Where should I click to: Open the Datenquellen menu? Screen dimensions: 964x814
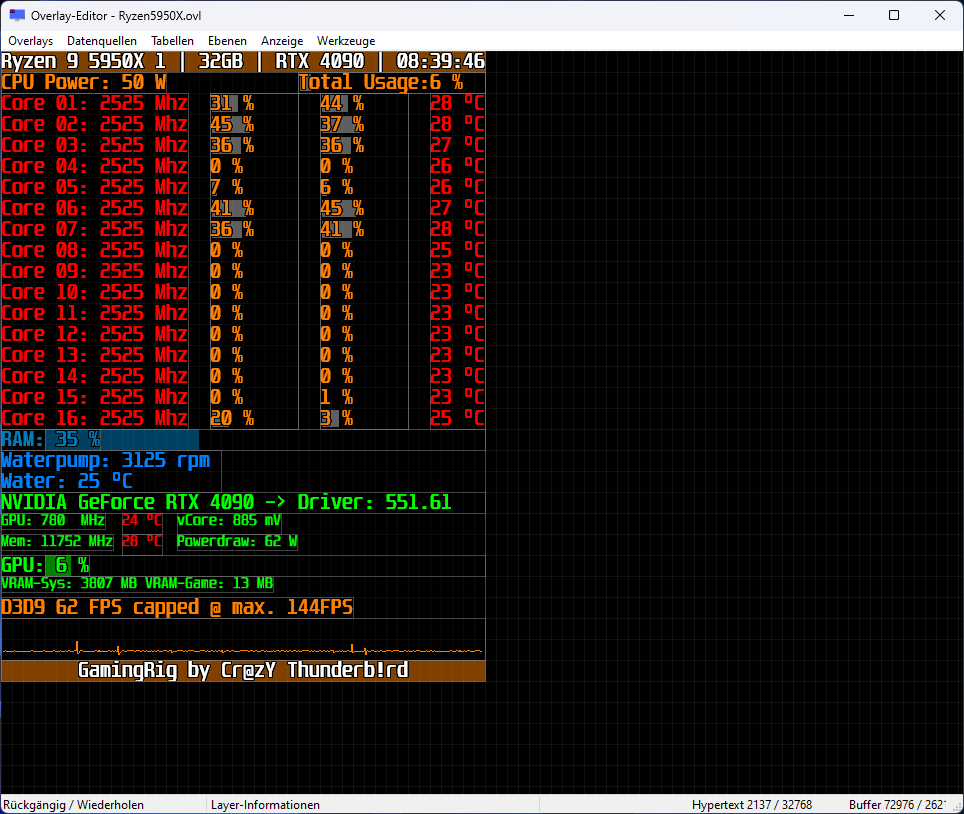point(101,41)
